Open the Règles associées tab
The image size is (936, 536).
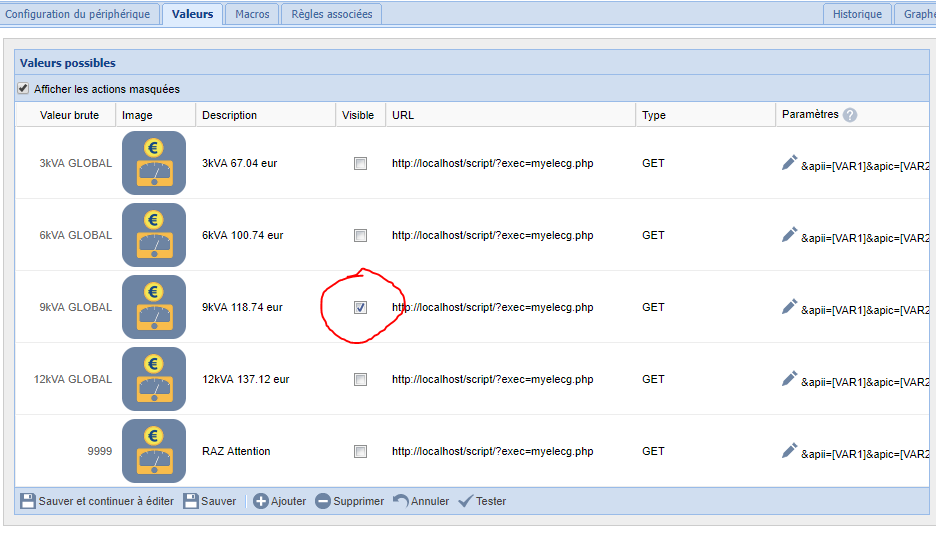331,14
